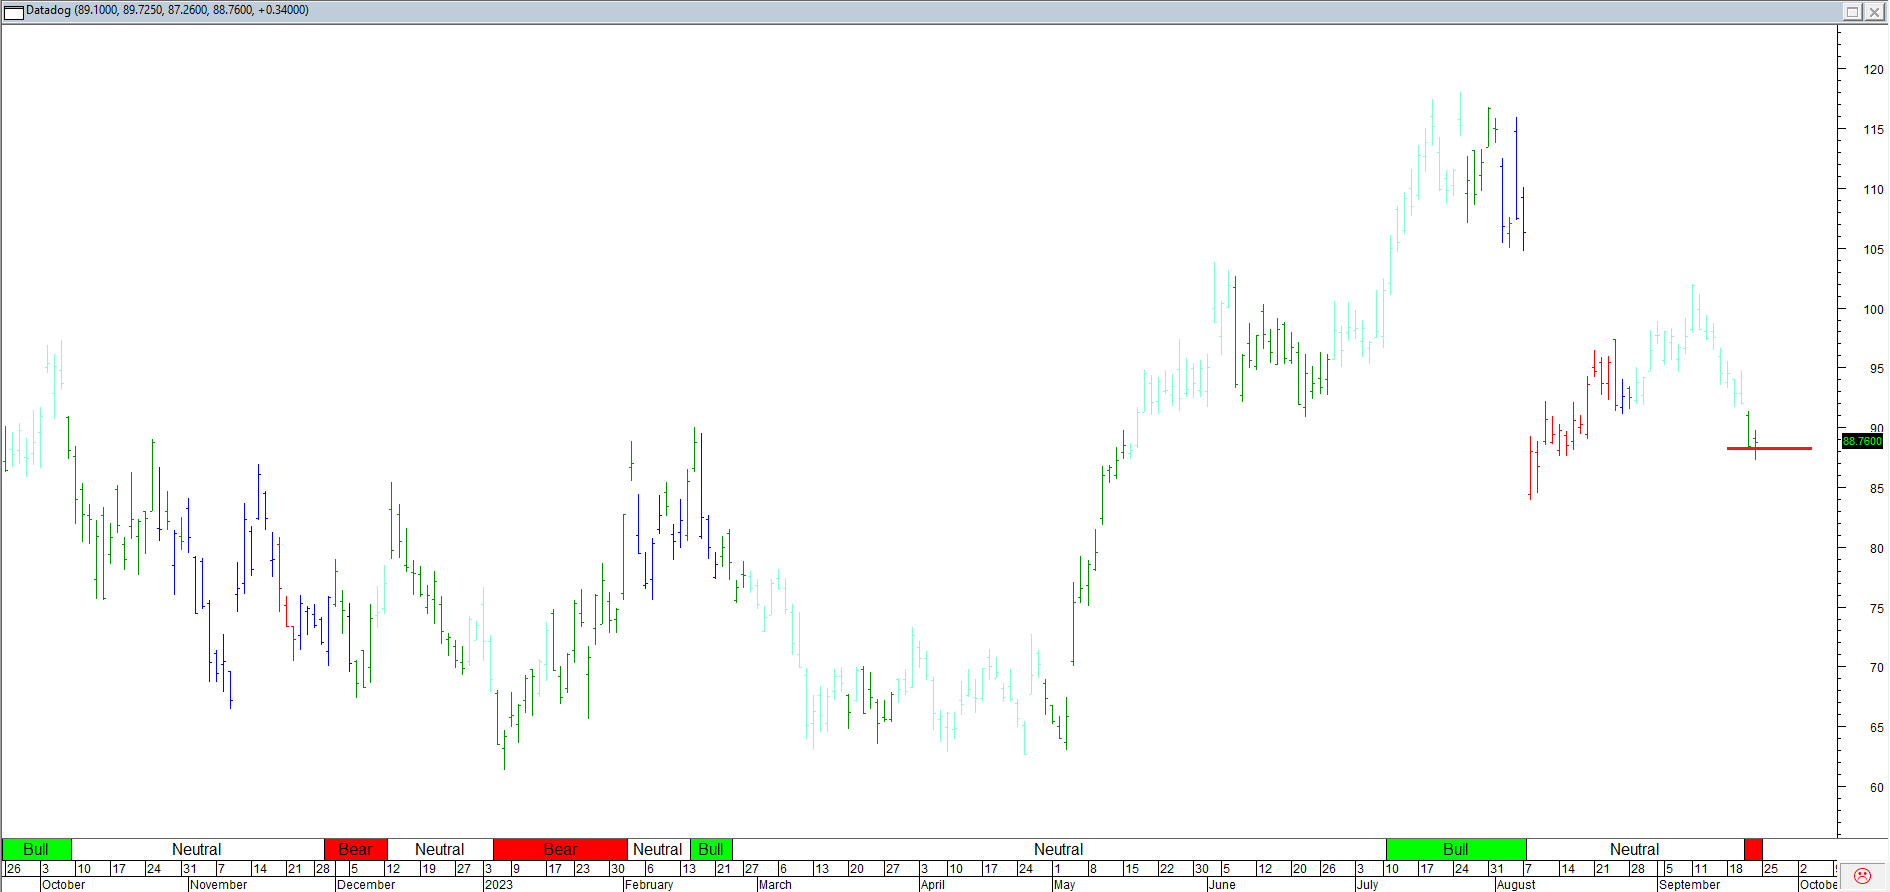Click the May month label on date axis
Screen dimensions: 1890x892
click(1064, 884)
